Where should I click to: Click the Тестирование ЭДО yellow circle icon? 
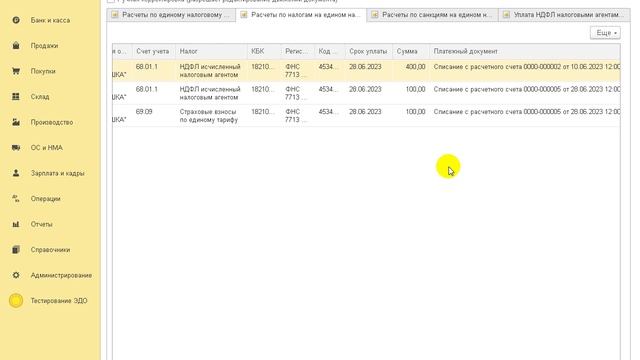(16, 300)
